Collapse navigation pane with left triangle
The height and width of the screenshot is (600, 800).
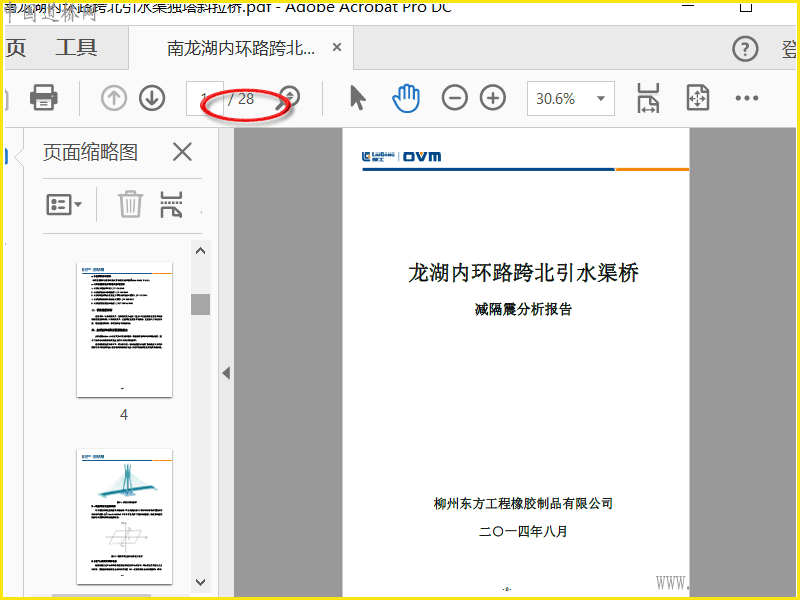(x=227, y=373)
